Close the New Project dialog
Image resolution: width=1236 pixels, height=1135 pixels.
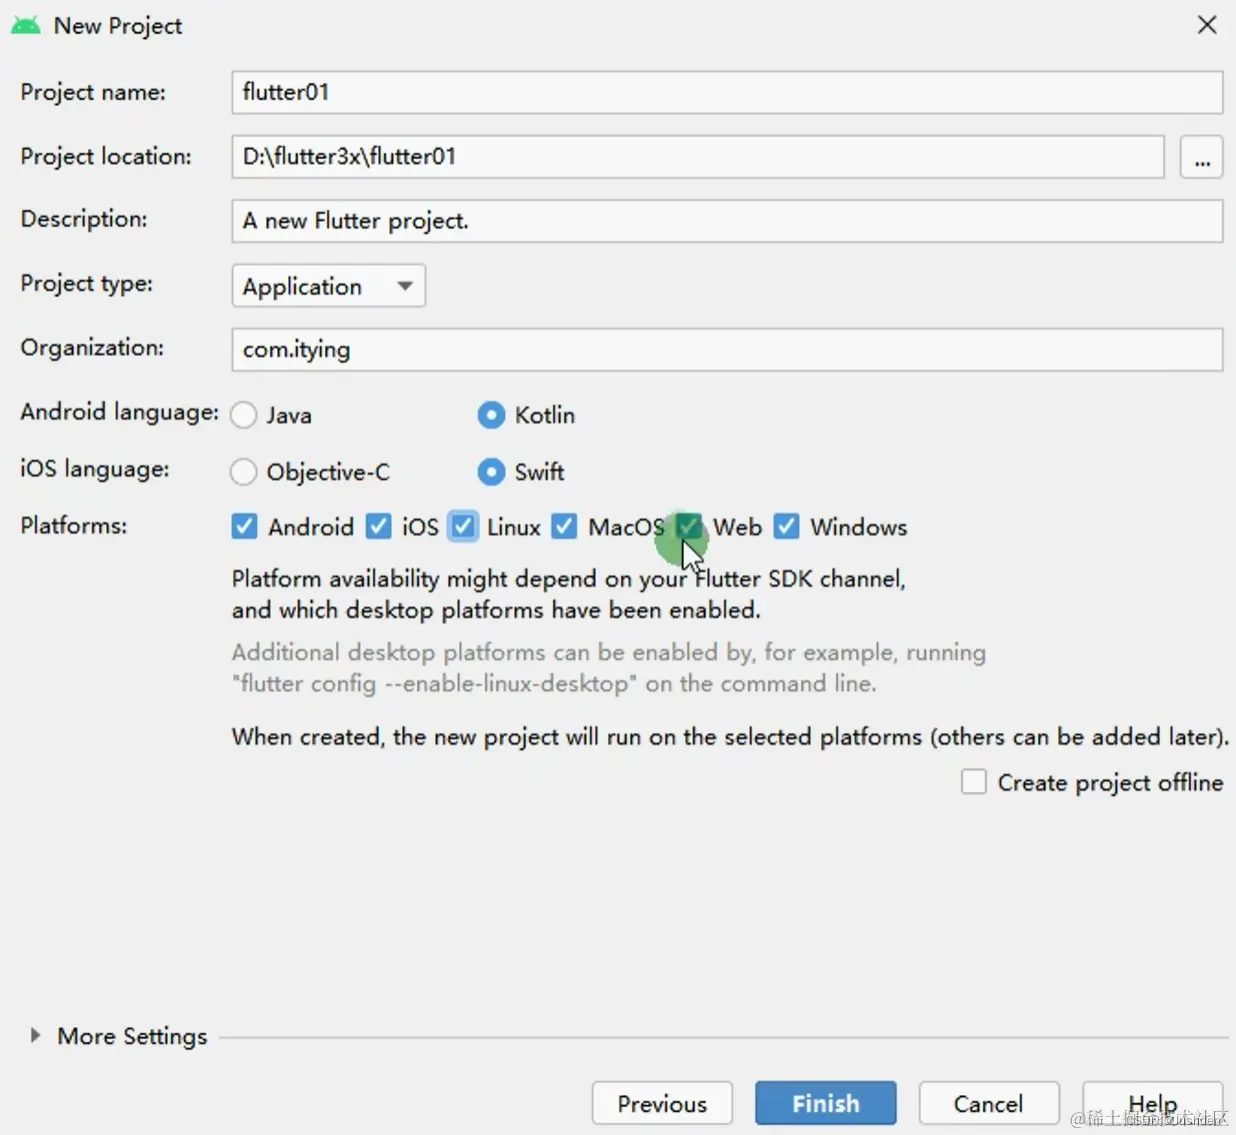click(x=1207, y=25)
